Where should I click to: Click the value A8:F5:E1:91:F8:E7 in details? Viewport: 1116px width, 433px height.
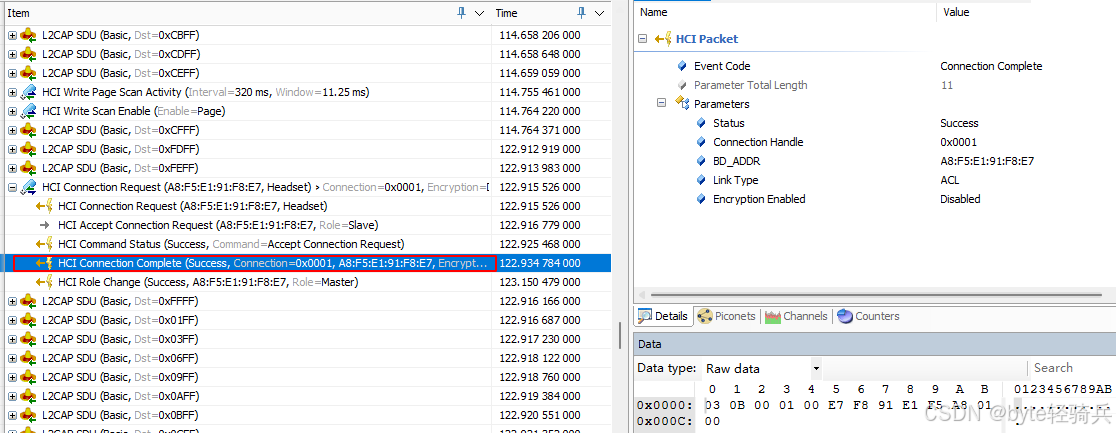pyautogui.click(x=987, y=162)
